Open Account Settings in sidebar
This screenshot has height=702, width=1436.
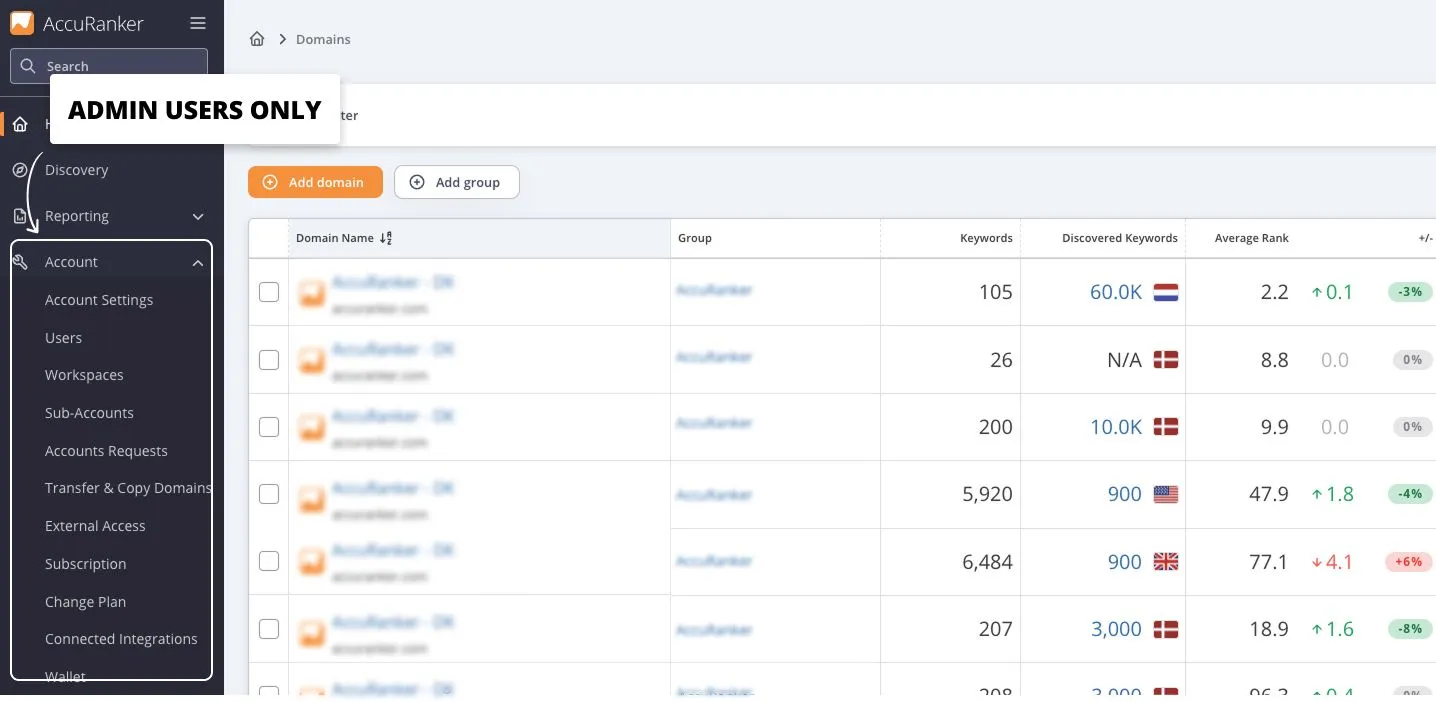[x=99, y=300]
